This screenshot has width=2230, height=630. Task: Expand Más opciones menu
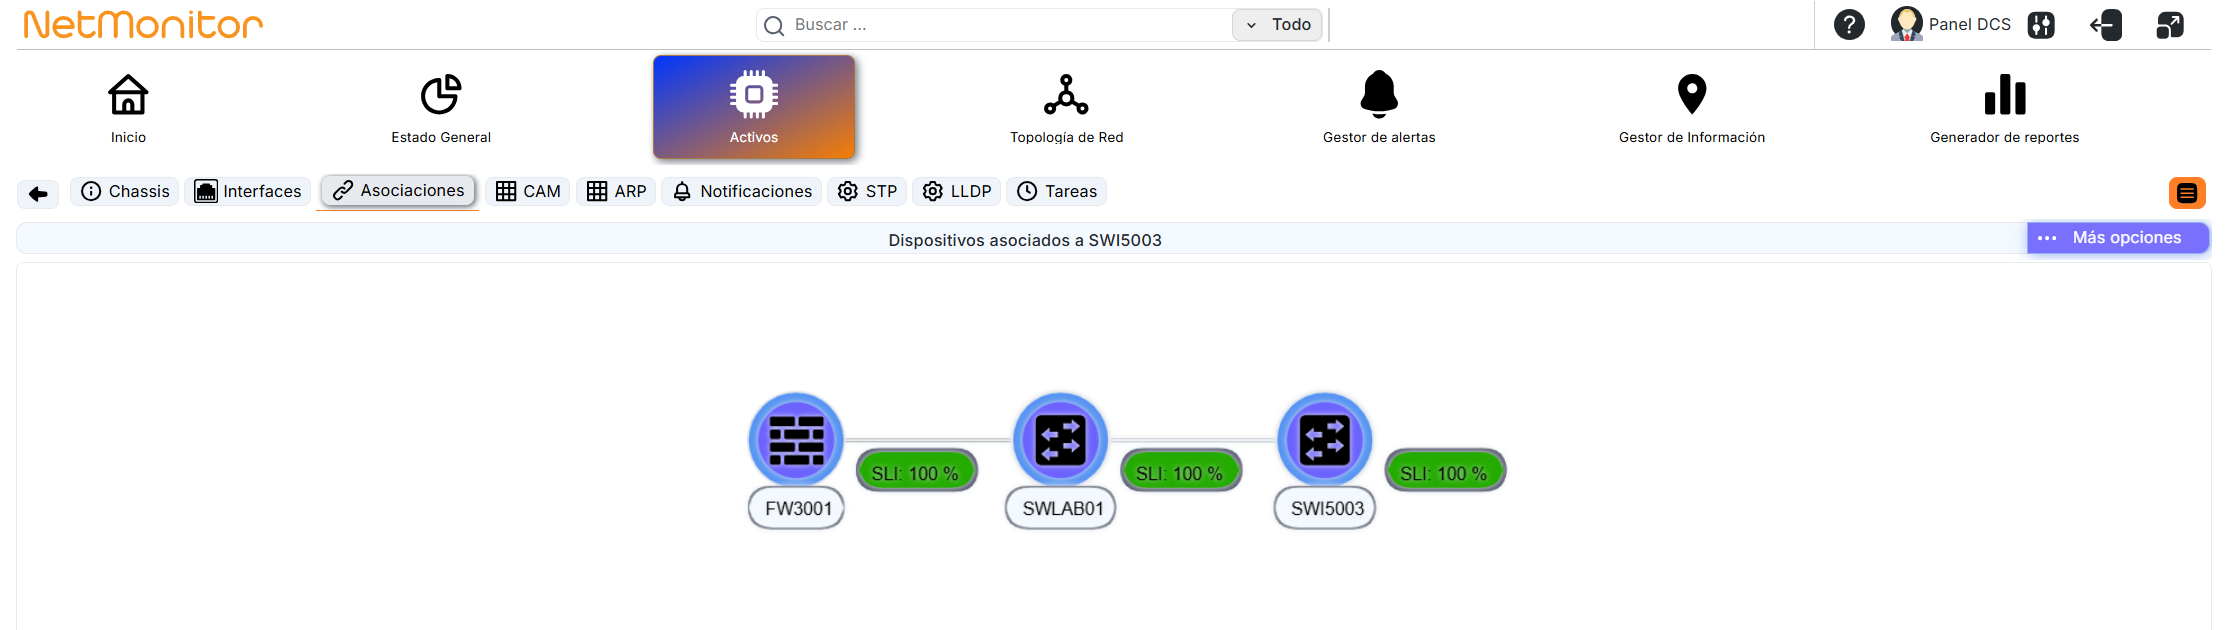click(x=2118, y=238)
